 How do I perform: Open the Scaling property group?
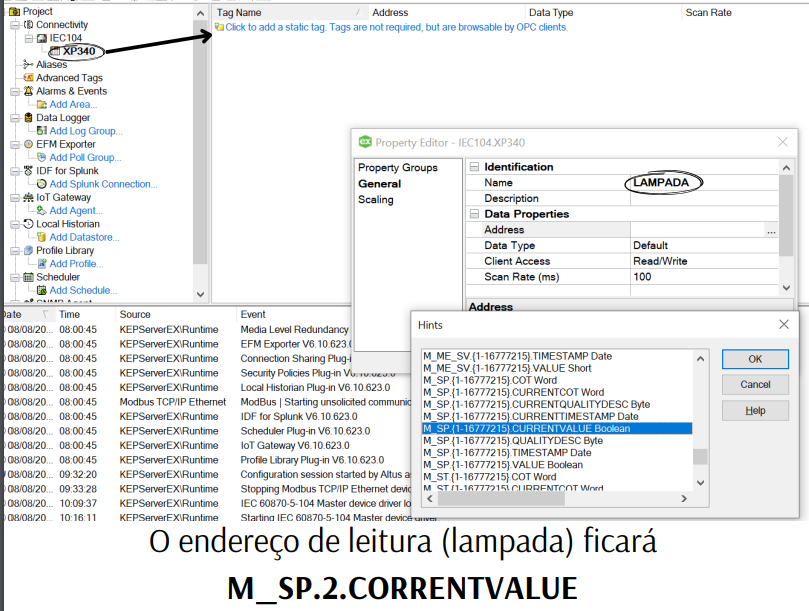376,199
